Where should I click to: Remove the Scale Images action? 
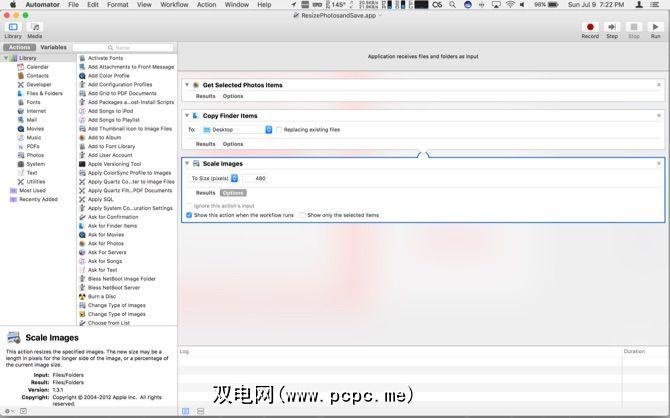pyautogui.click(x=658, y=163)
